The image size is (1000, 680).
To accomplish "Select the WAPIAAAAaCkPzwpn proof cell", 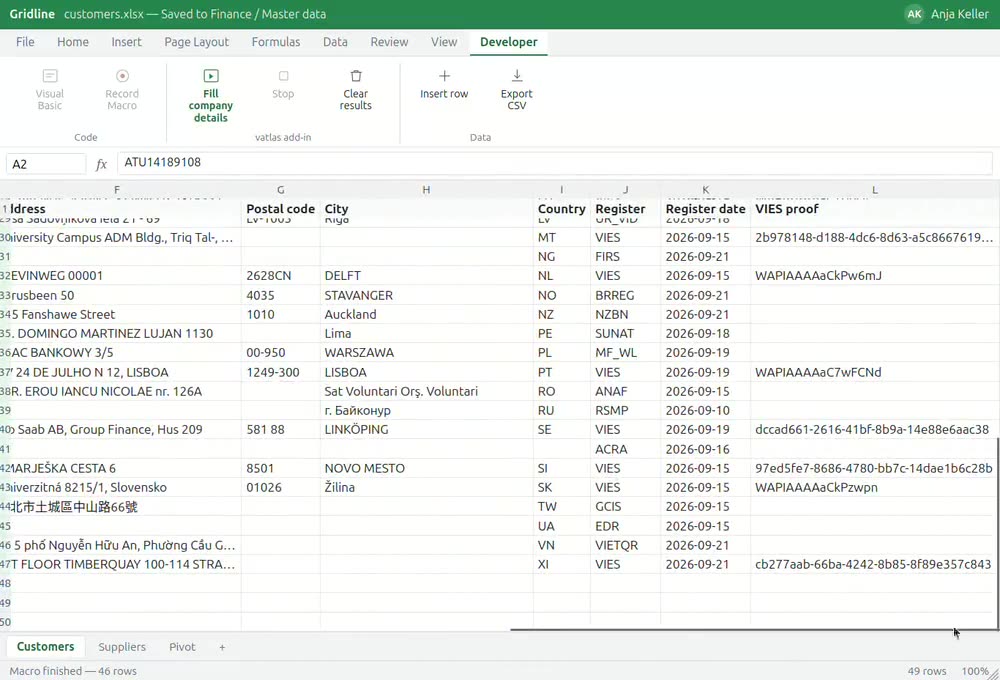I will (874, 487).
